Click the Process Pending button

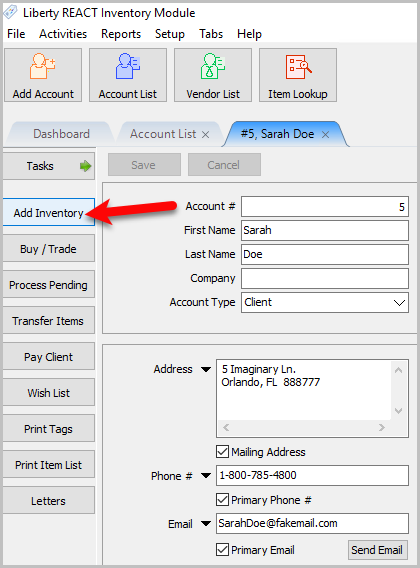[x=49, y=285]
